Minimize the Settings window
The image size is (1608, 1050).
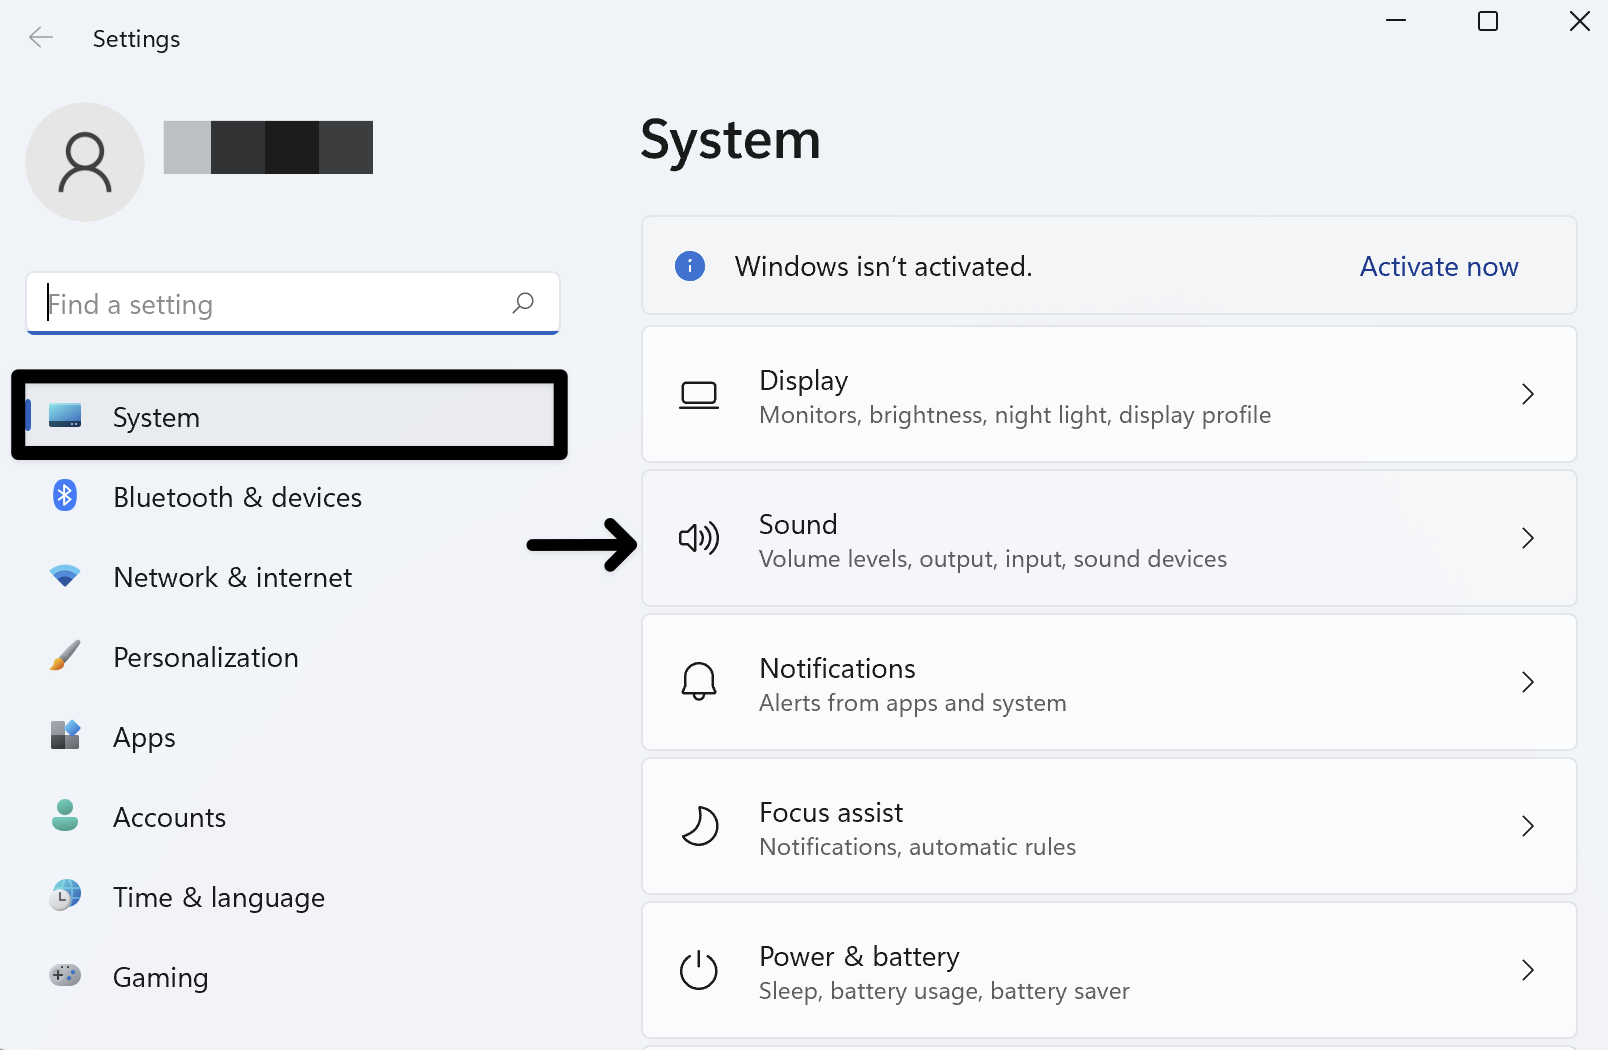[x=1396, y=21]
